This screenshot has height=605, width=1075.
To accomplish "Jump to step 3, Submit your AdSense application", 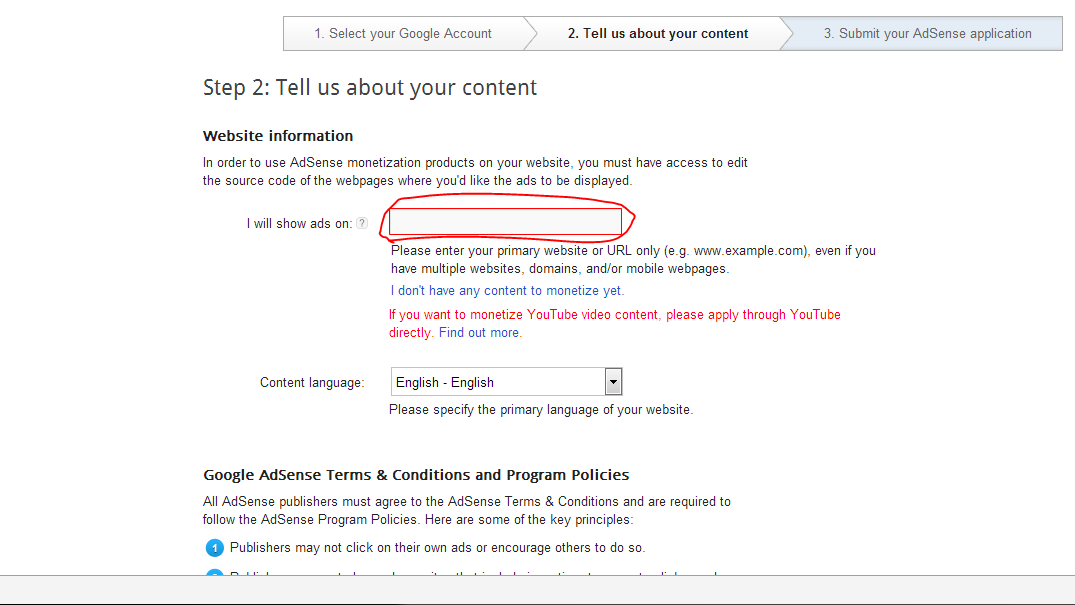I will coord(927,34).
